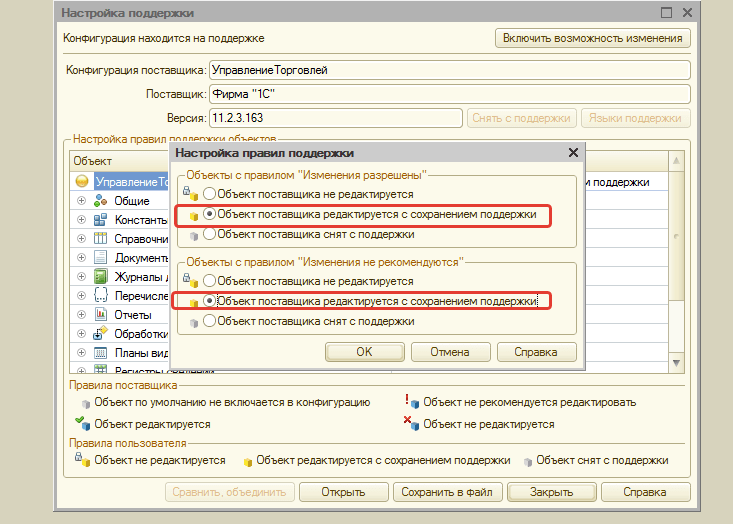Screen dimensions: 733x524
Task: Click the Справочники table icon
Action: point(100,239)
